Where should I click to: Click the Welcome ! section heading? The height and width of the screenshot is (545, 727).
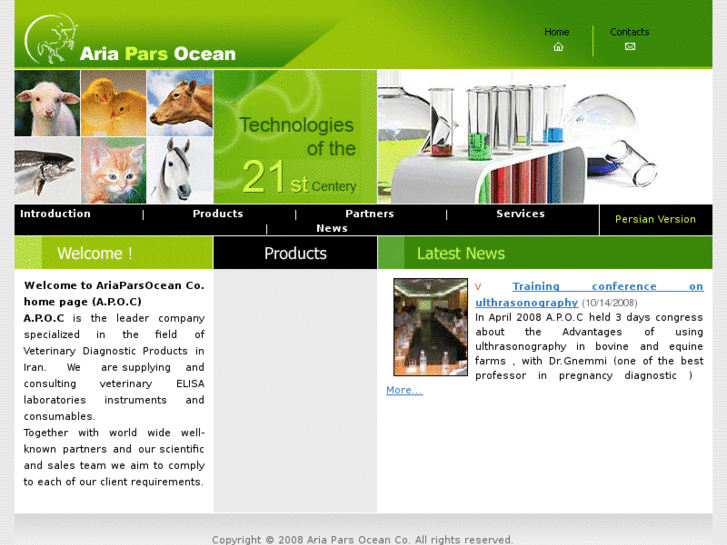[x=95, y=253]
